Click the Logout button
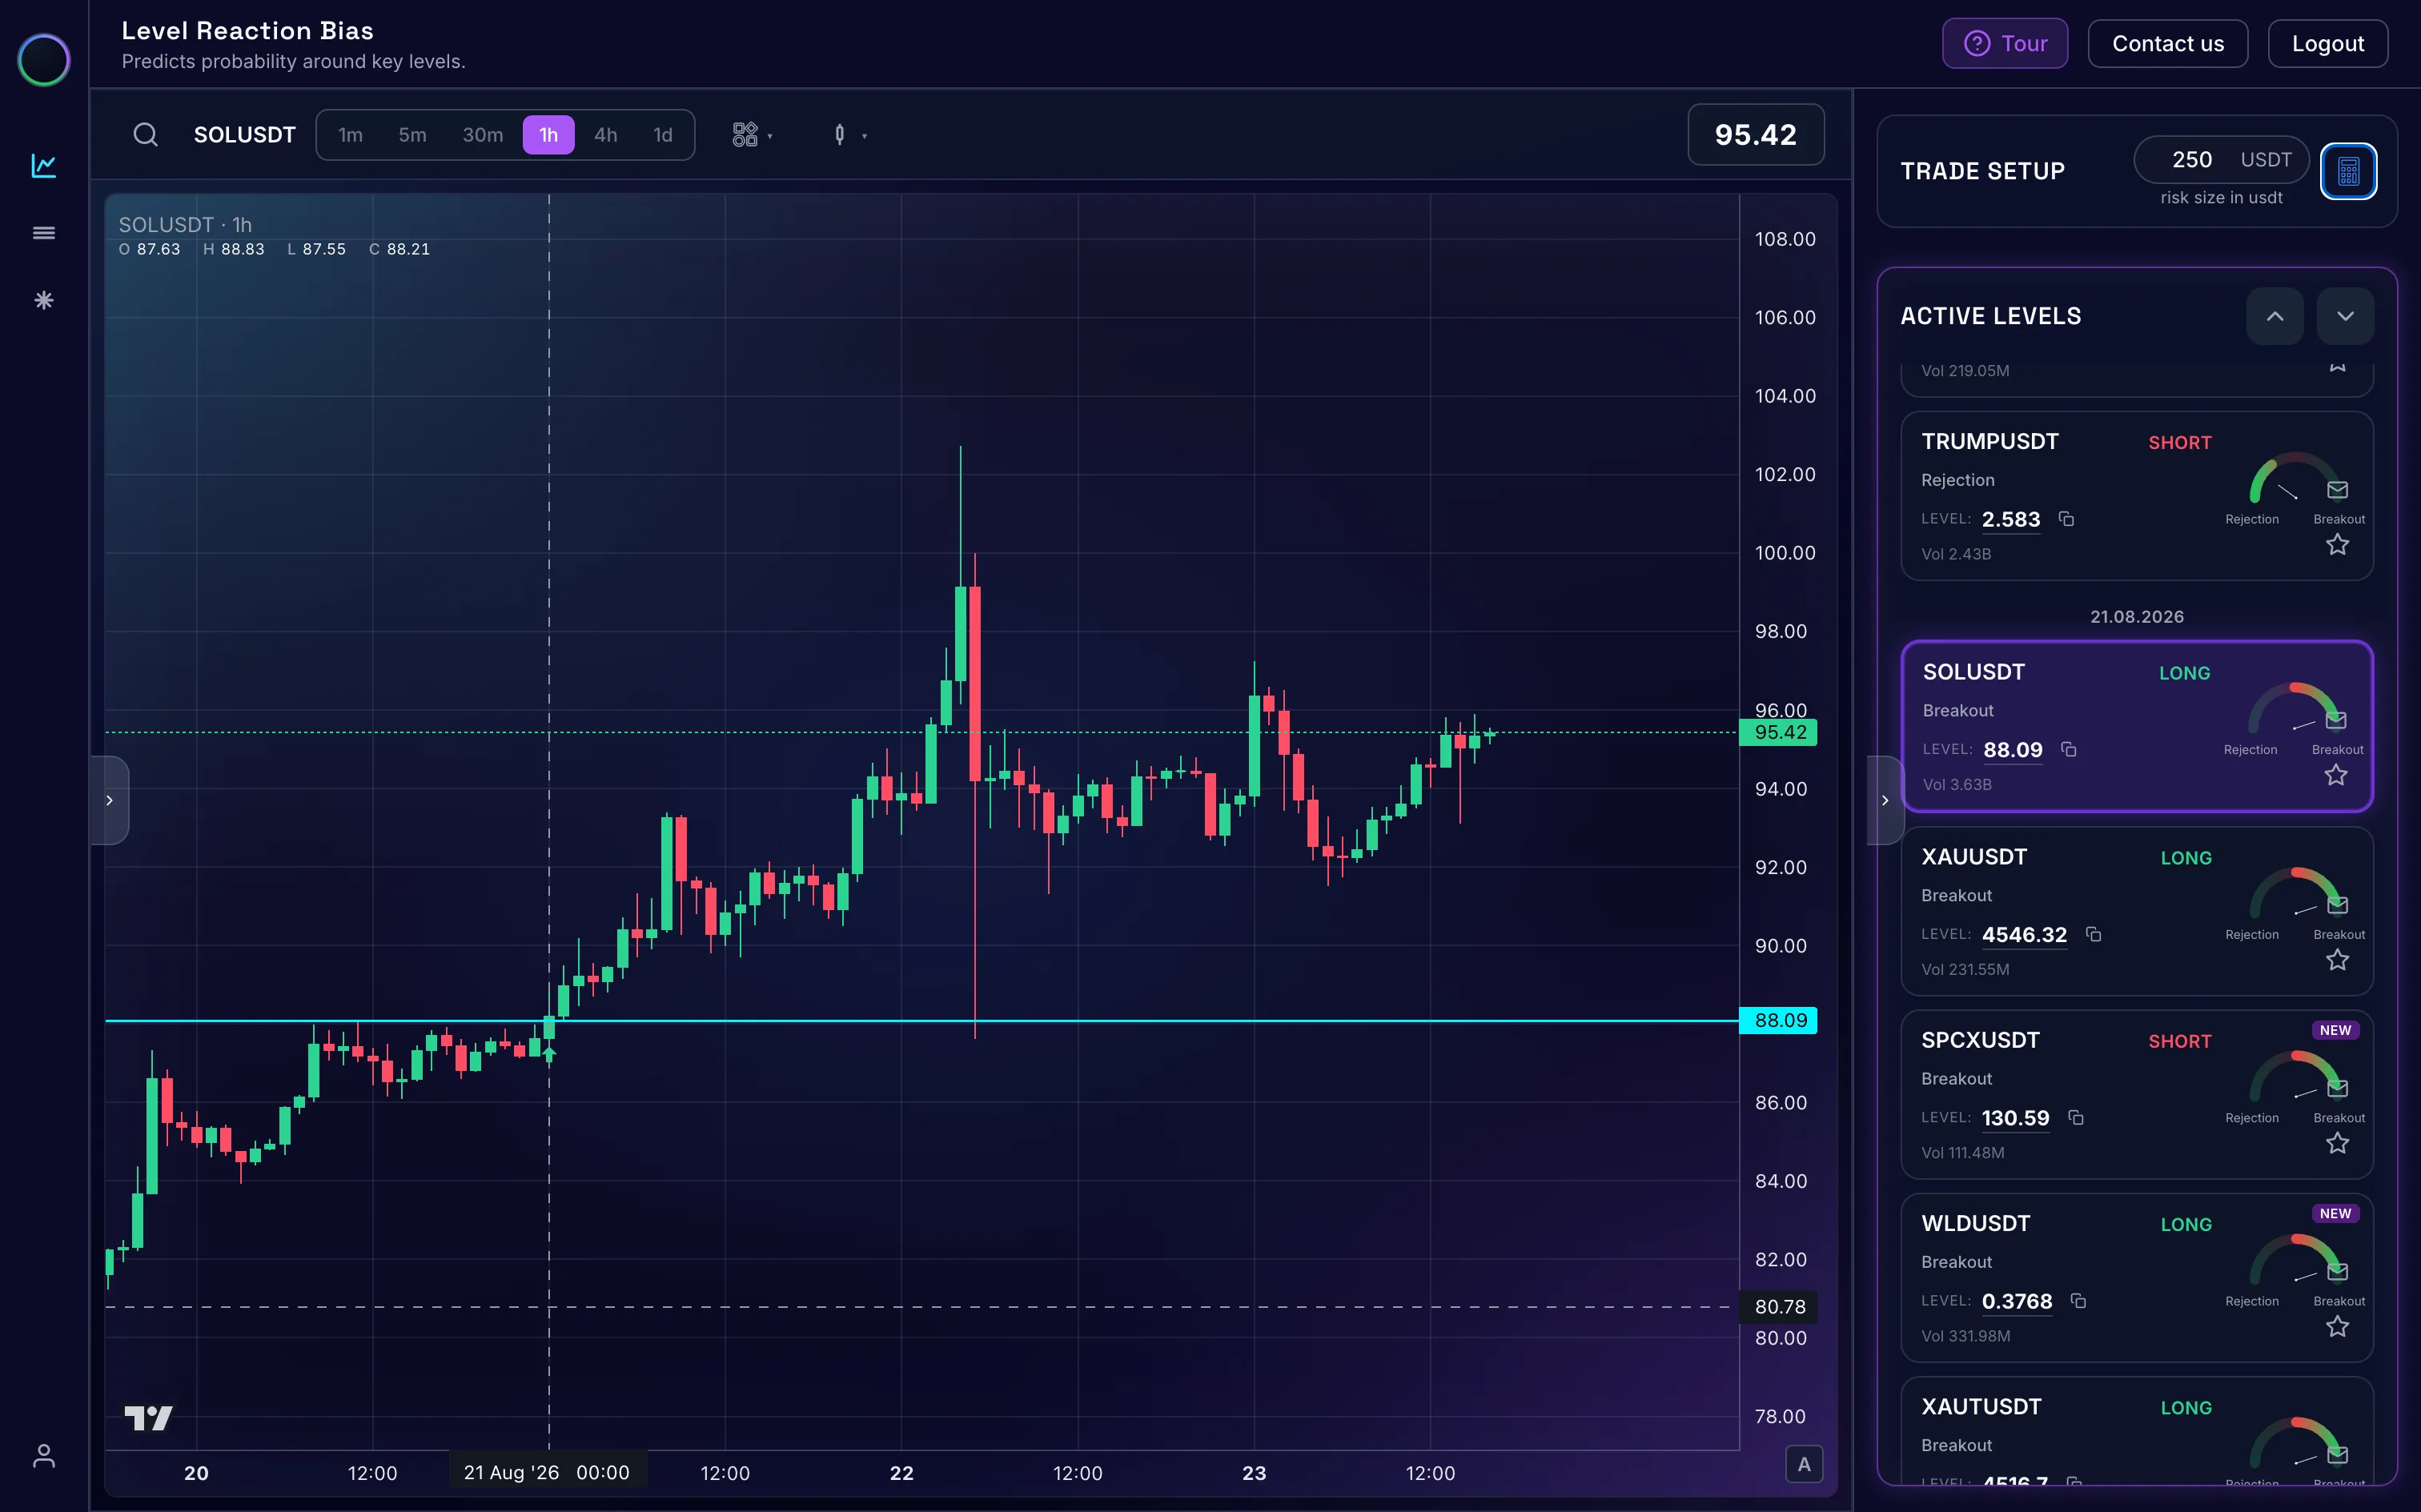The image size is (2421, 1512). click(x=2328, y=44)
